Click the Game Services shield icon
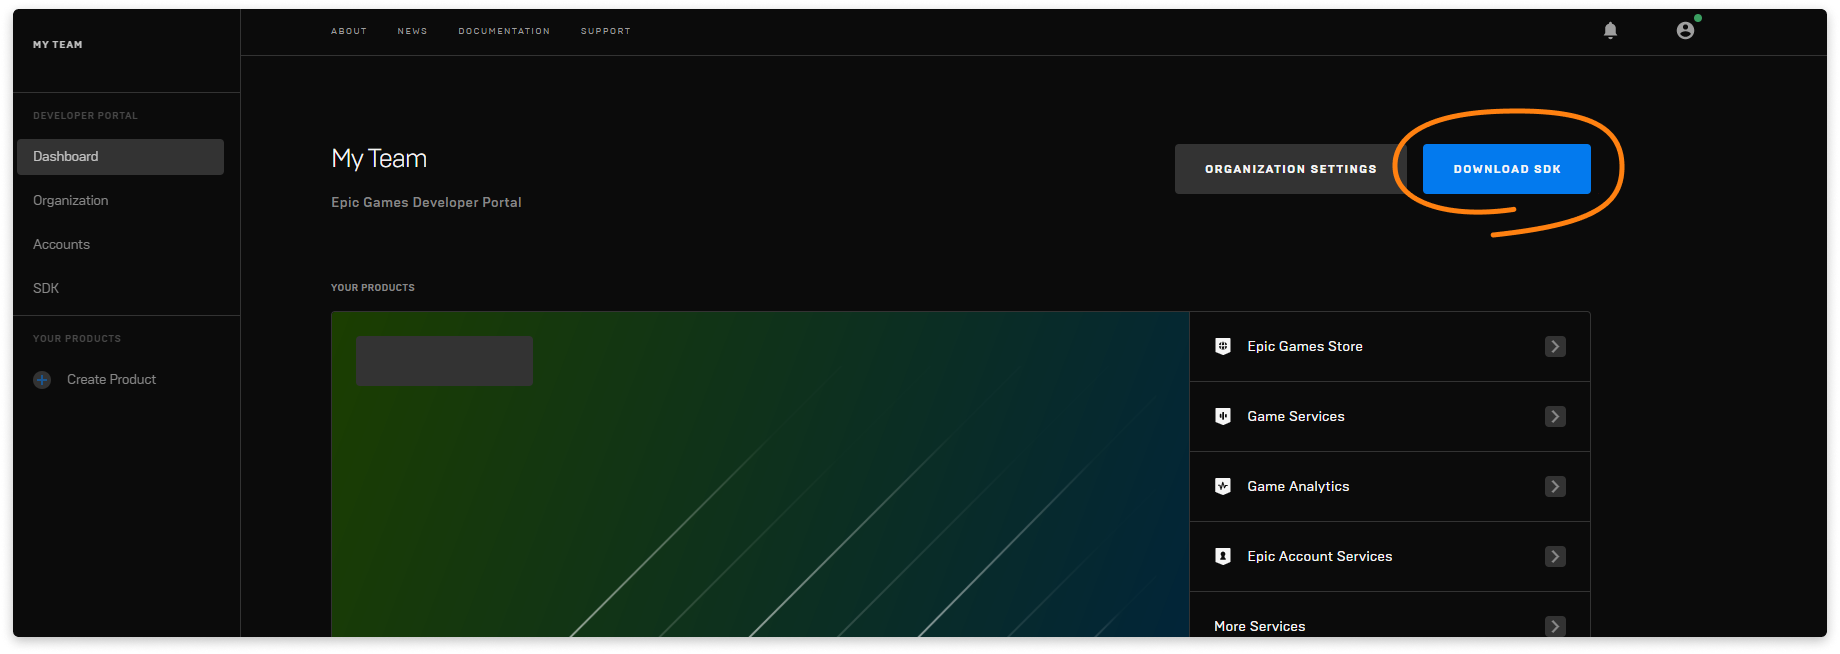The image size is (1840, 654). pos(1222,416)
